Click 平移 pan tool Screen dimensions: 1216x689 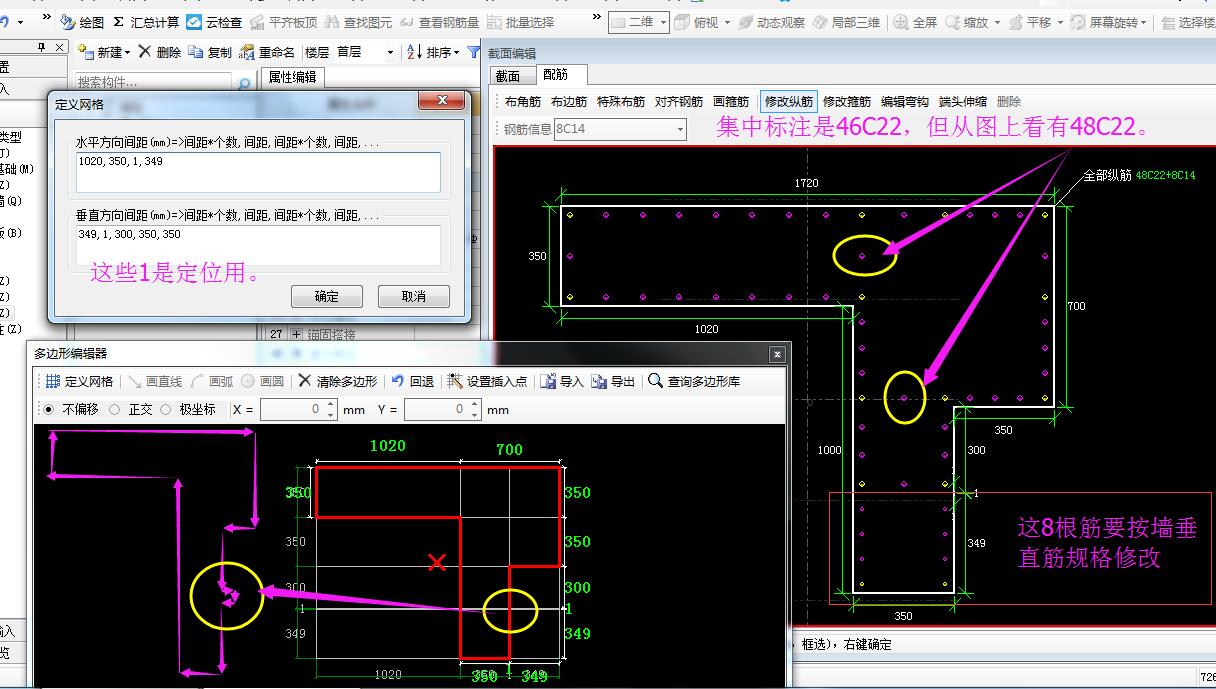click(x=1030, y=22)
